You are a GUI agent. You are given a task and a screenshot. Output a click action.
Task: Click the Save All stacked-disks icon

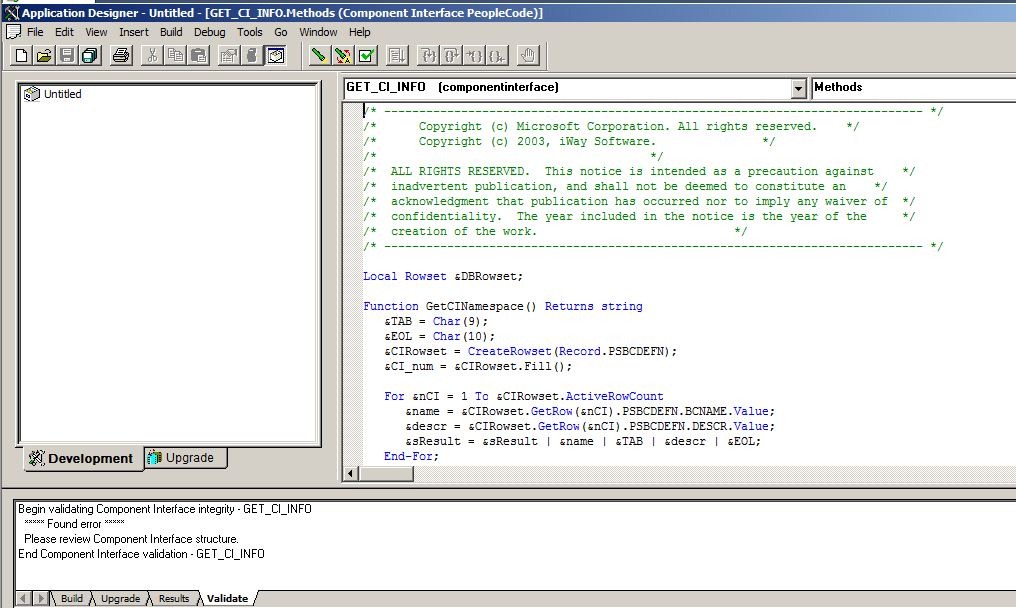(x=90, y=56)
